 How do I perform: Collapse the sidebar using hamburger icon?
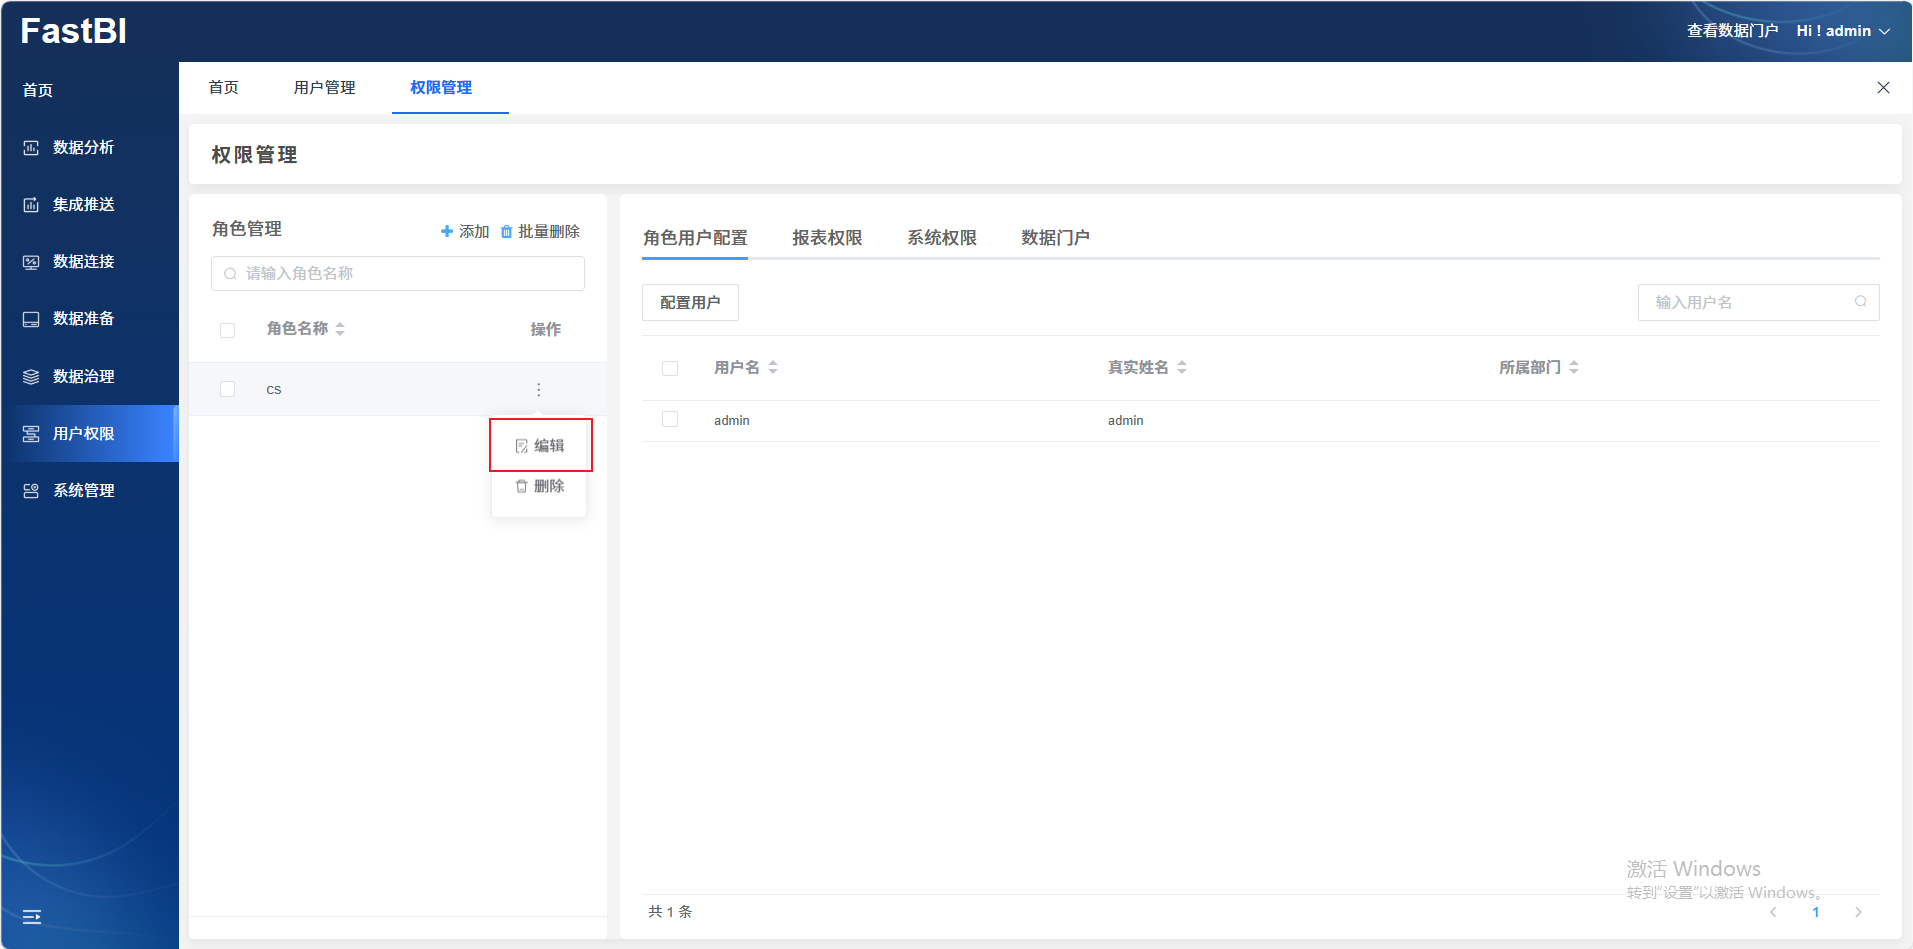[32, 917]
